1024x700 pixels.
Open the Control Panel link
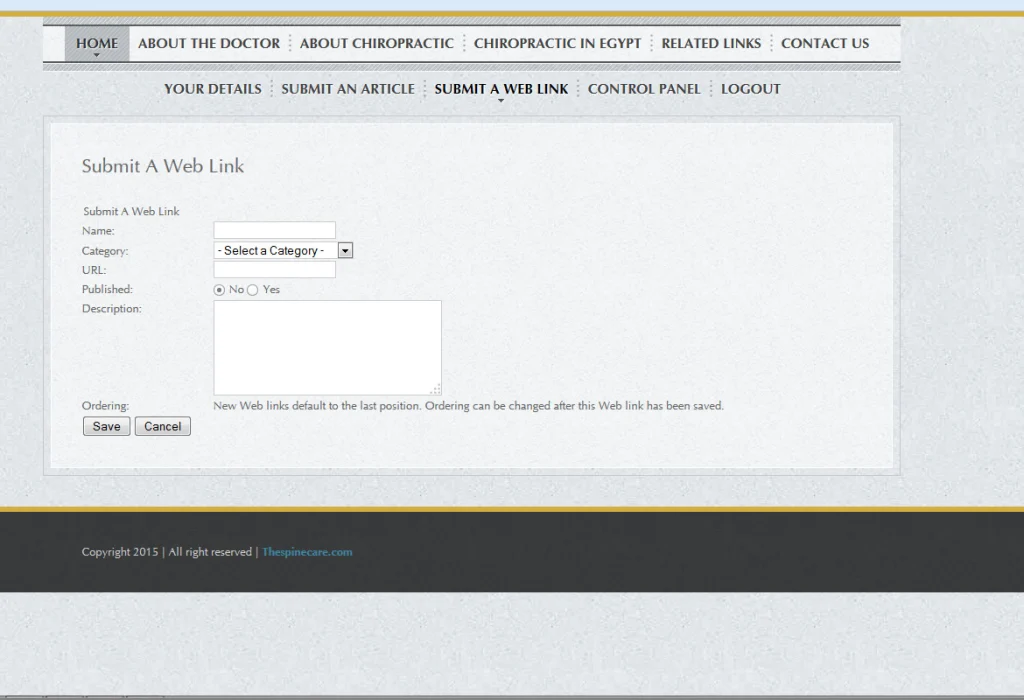pyautogui.click(x=644, y=89)
